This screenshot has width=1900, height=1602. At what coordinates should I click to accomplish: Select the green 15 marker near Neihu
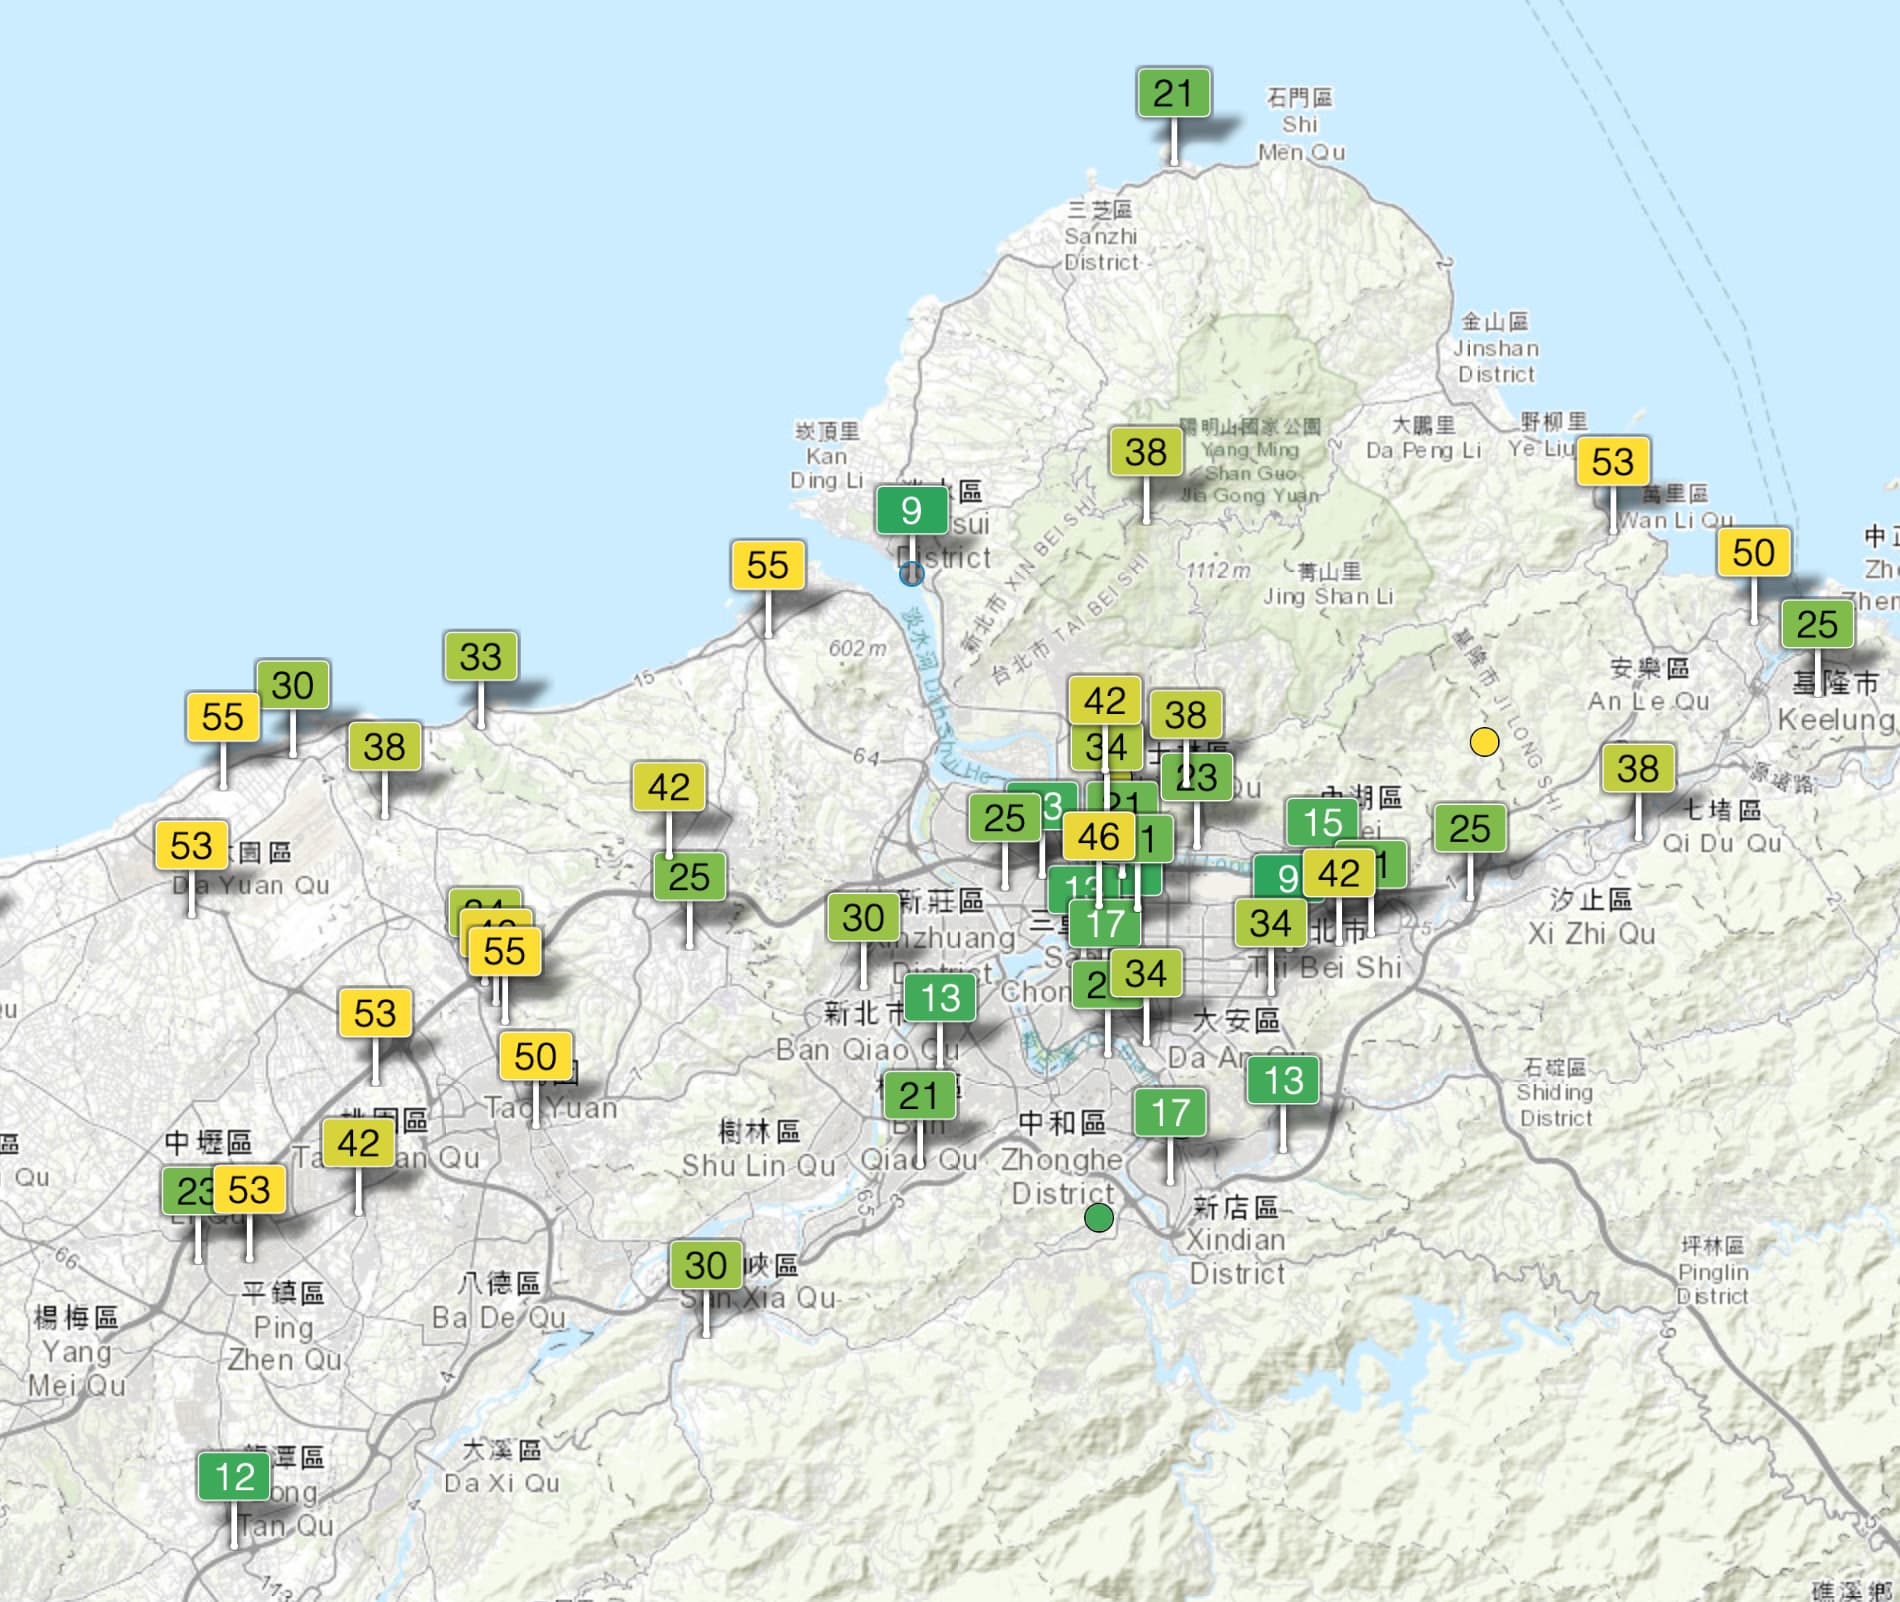point(1321,822)
